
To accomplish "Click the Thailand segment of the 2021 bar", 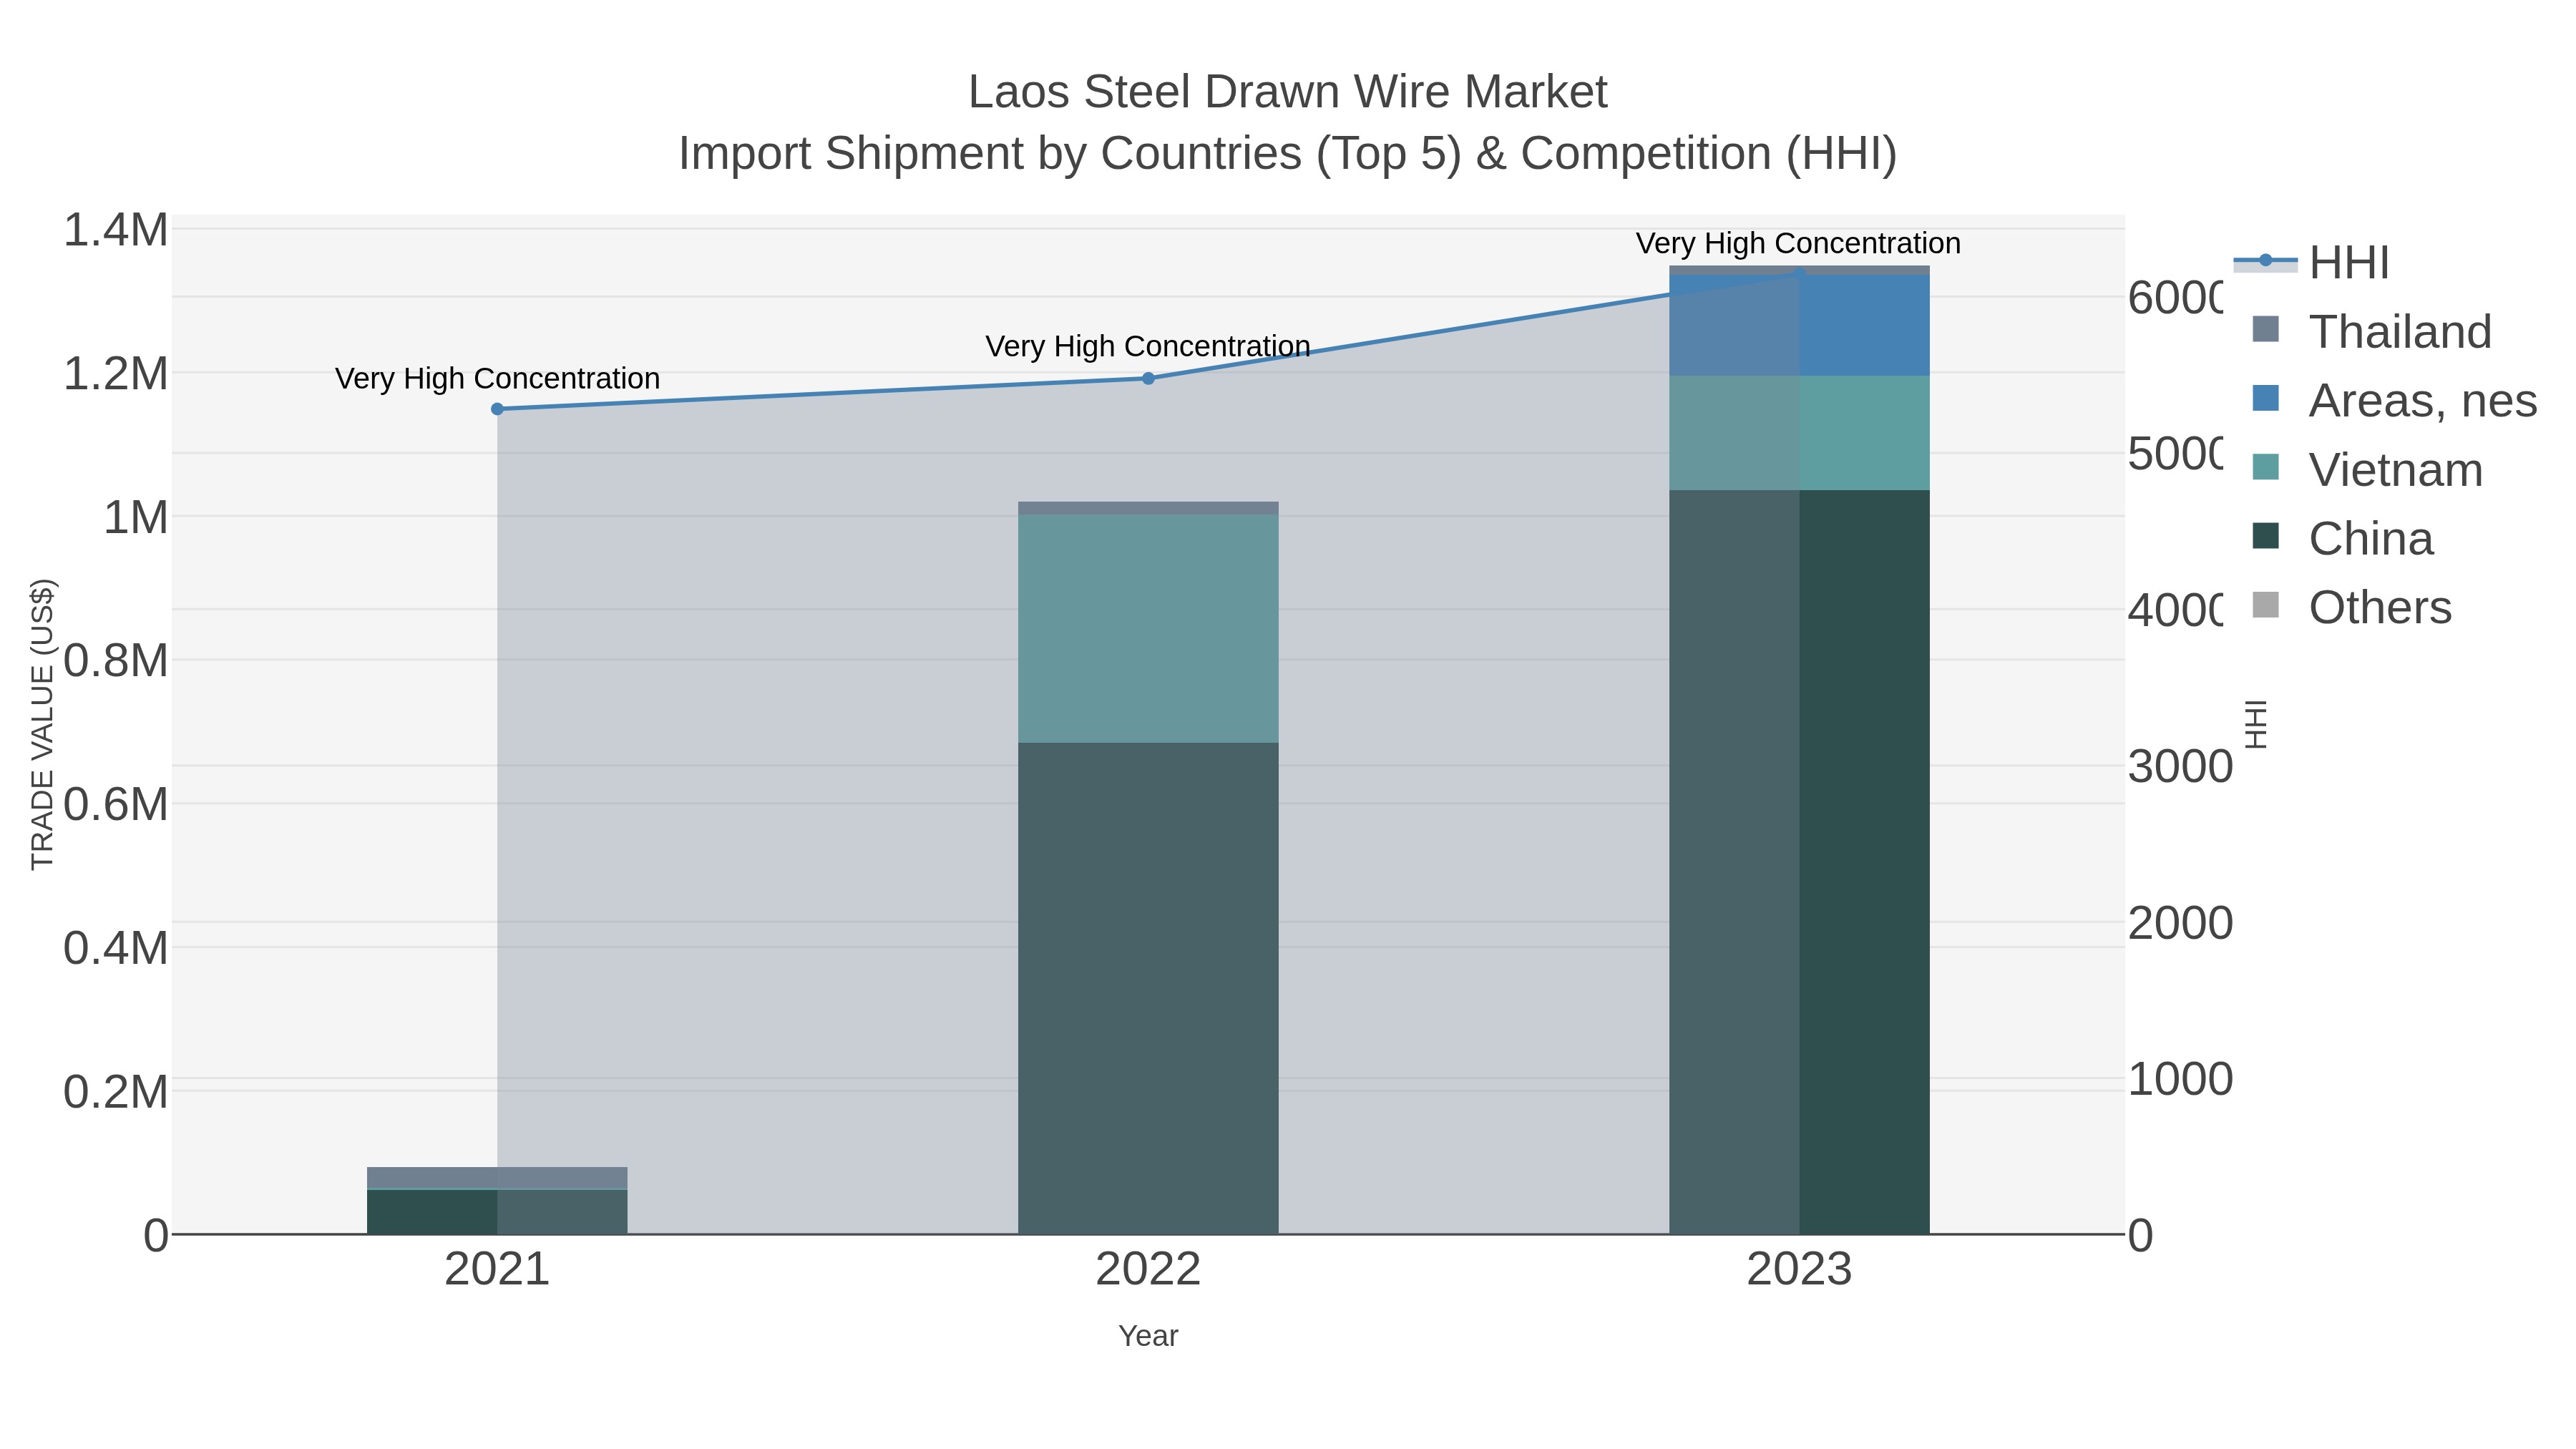I will [497, 1178].
